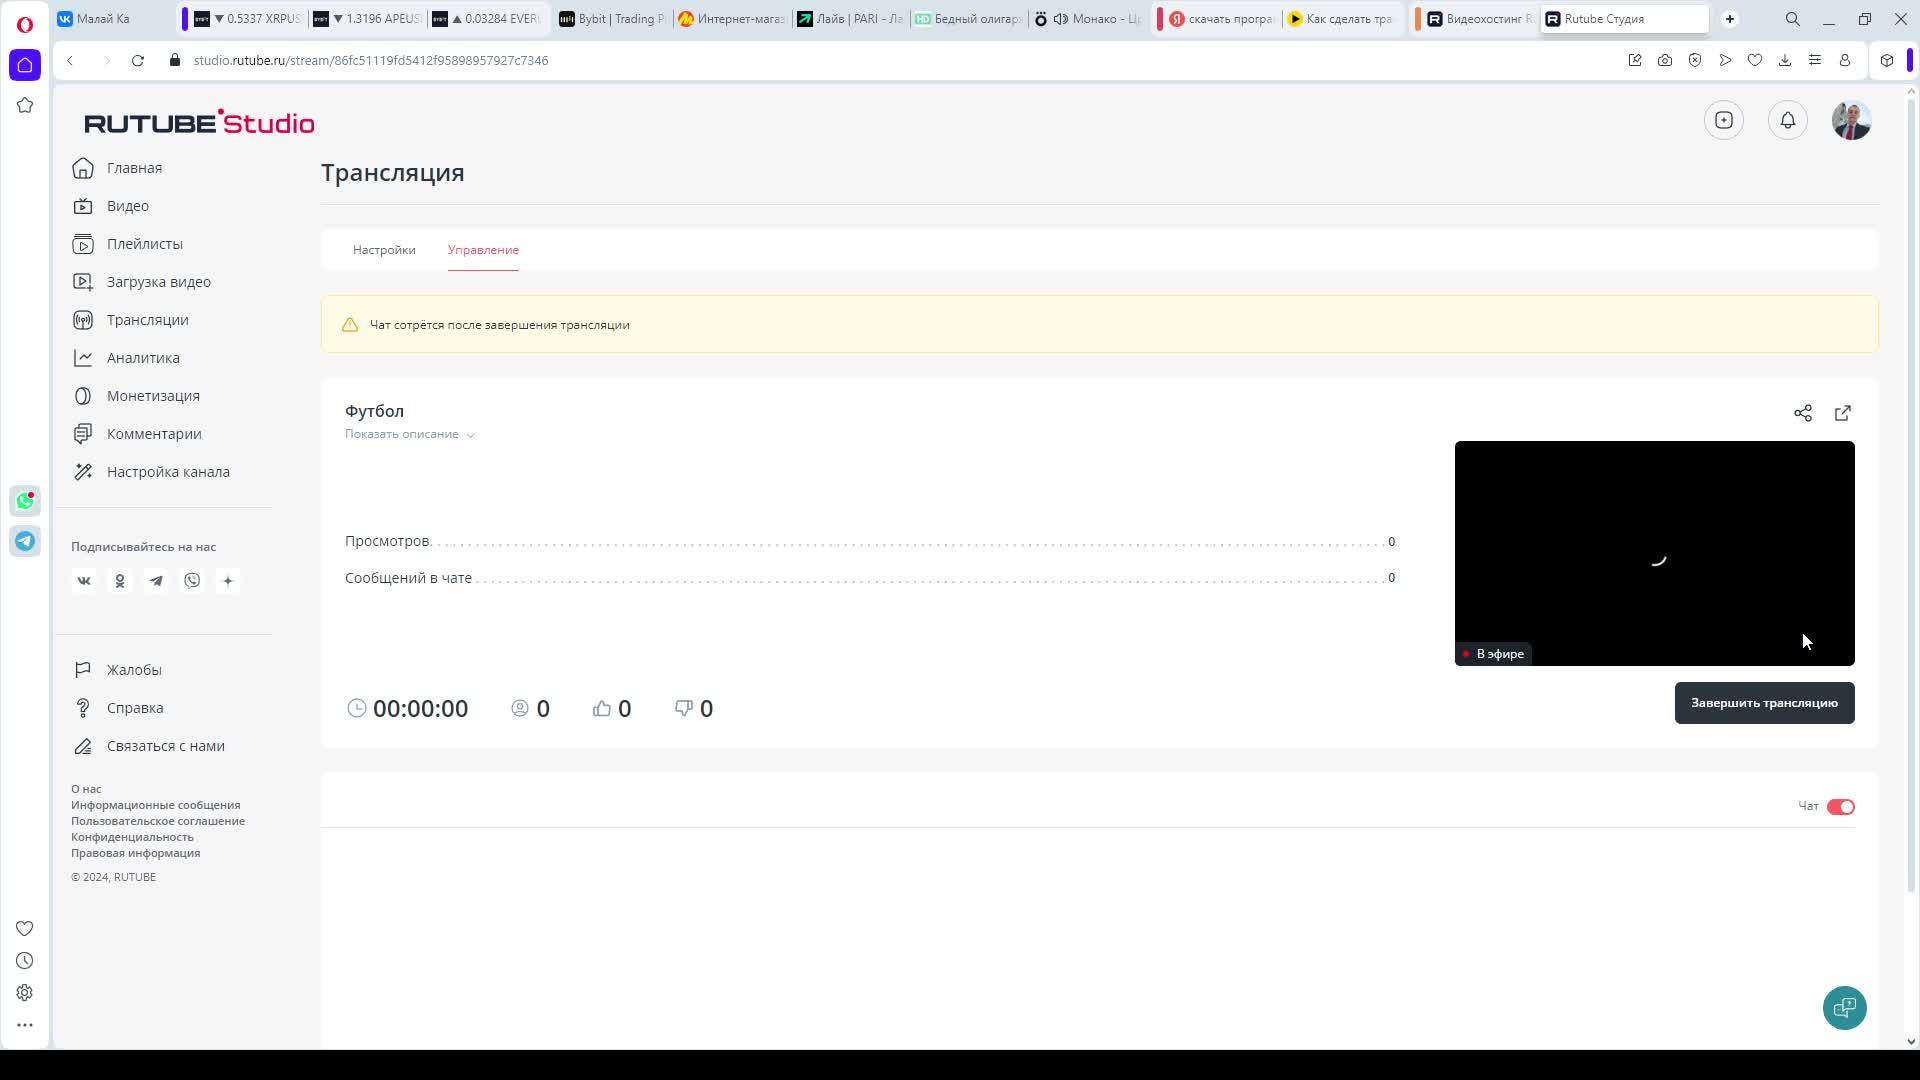Disable the Чат toggle switch

1840,807
